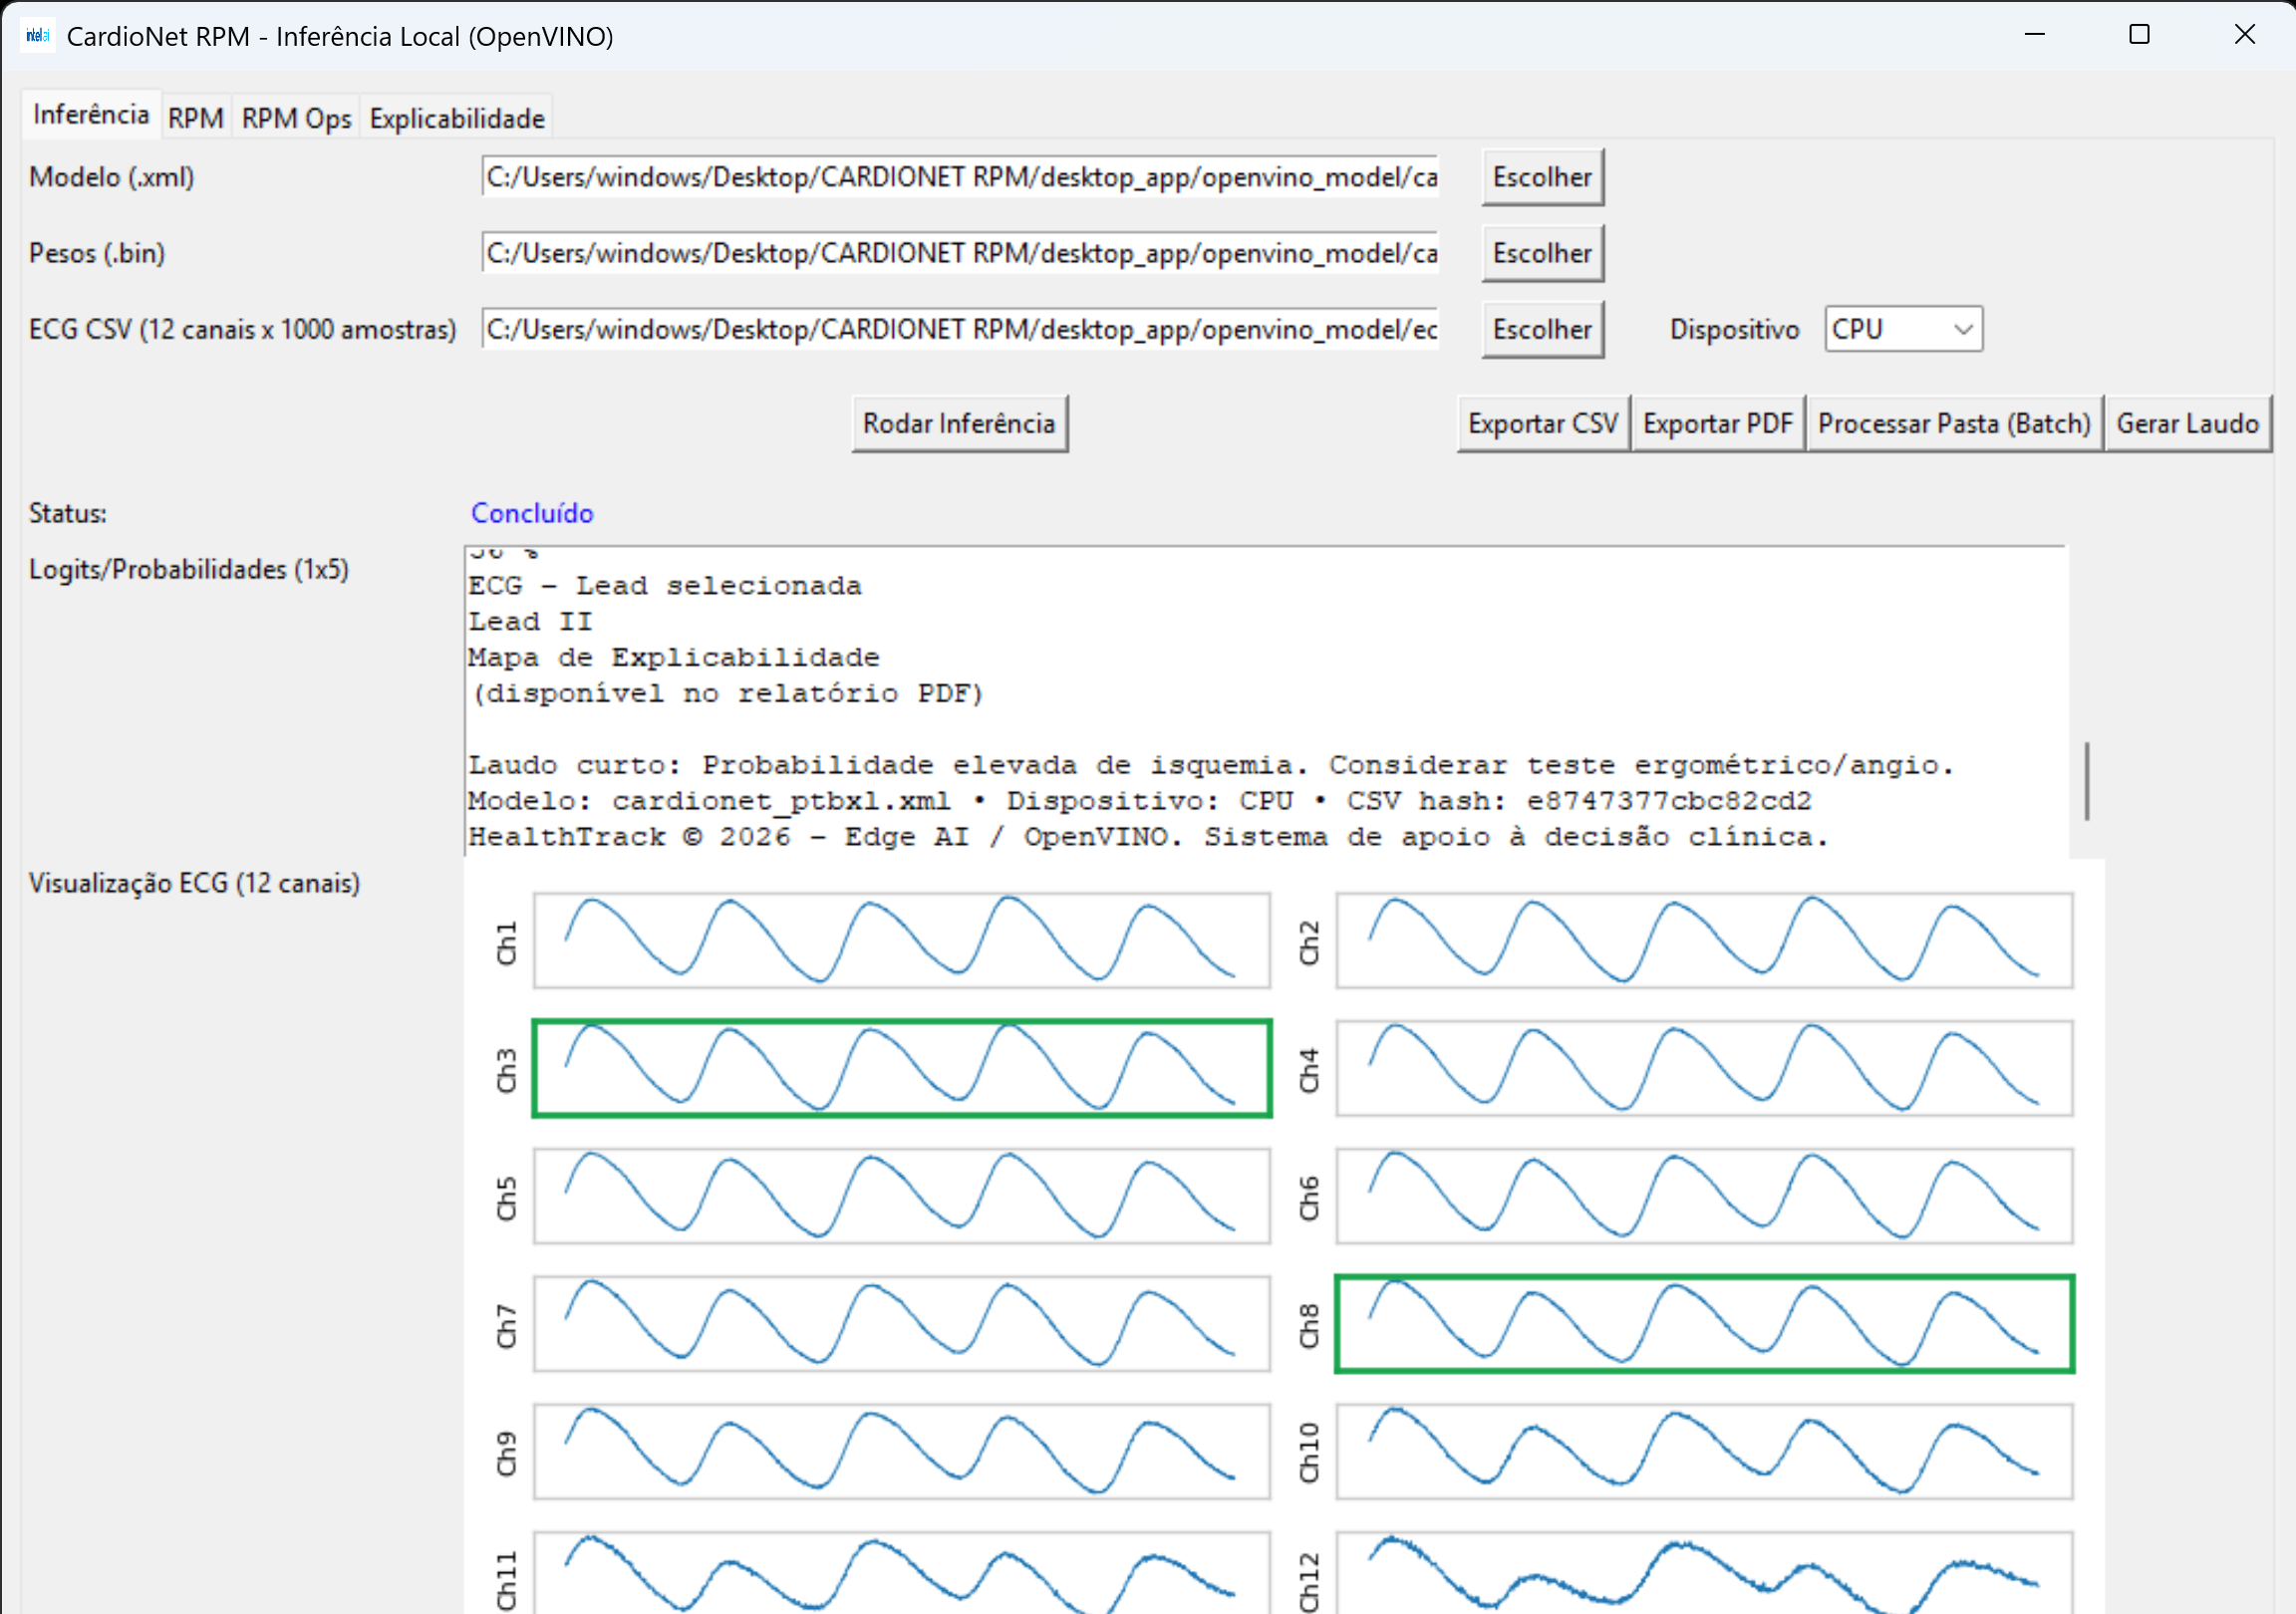
Task: Select the Inferência tab
Action: click(90, 115)
